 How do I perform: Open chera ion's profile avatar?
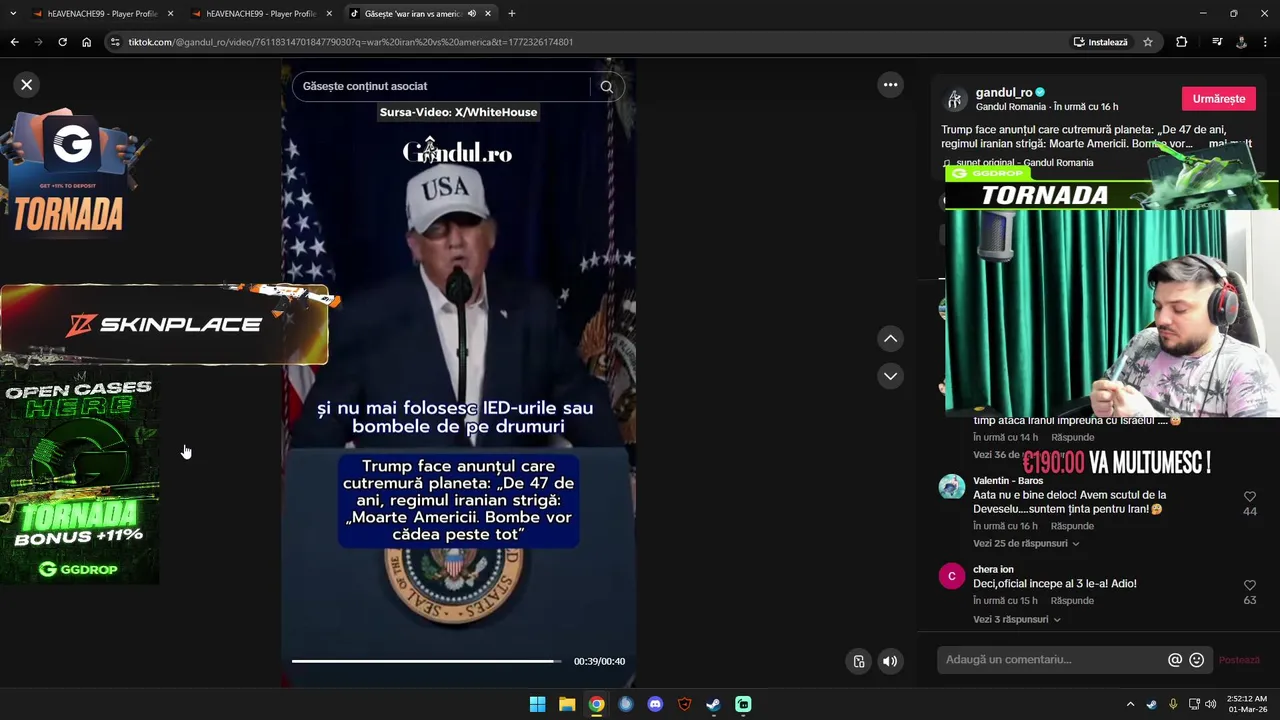[x=951, y=576]
